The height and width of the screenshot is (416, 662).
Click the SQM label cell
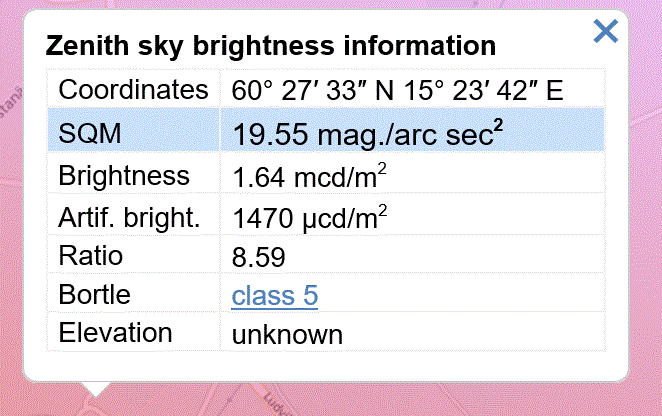tap(133, 130)
